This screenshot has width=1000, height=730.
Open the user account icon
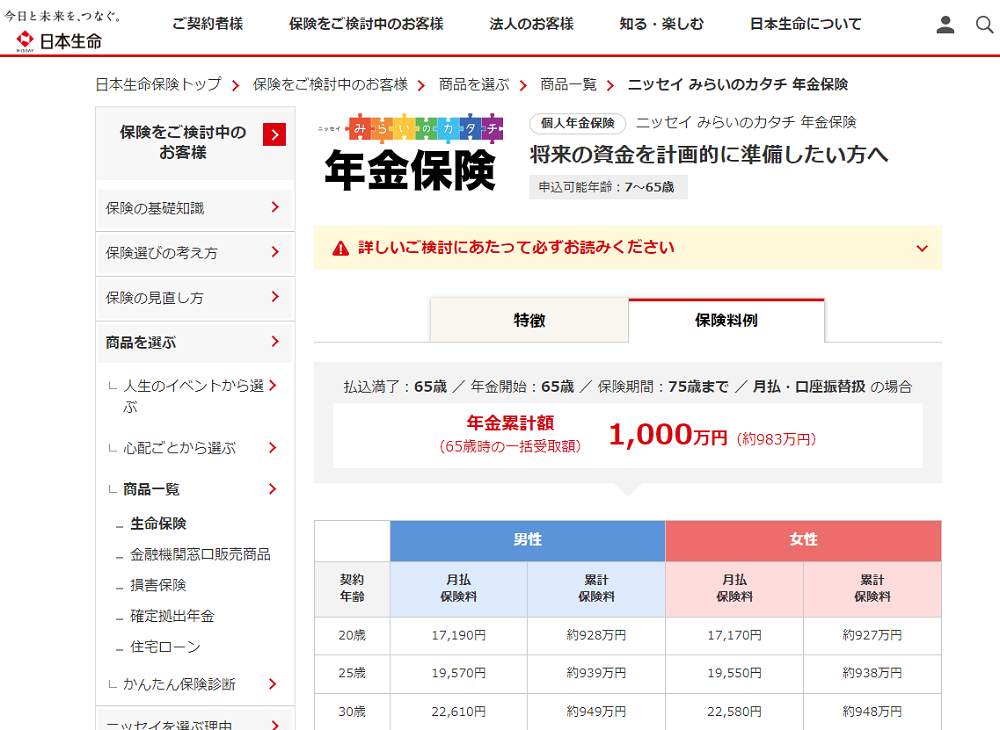(x=945, y=25)
